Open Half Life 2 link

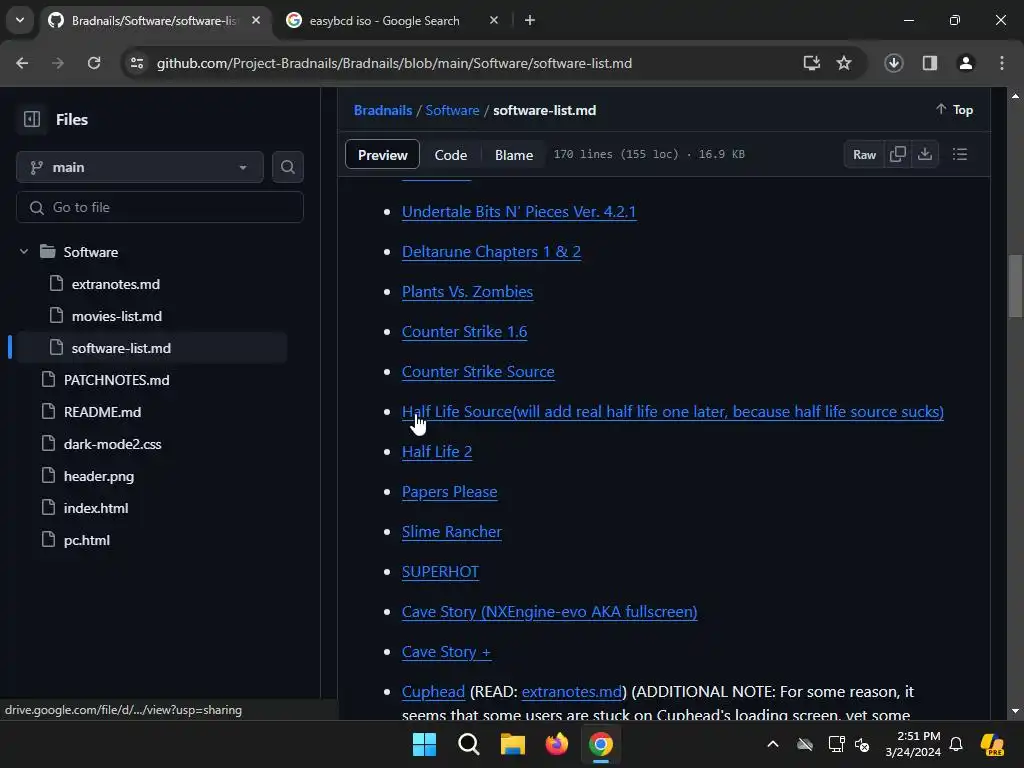coord(437,452)
